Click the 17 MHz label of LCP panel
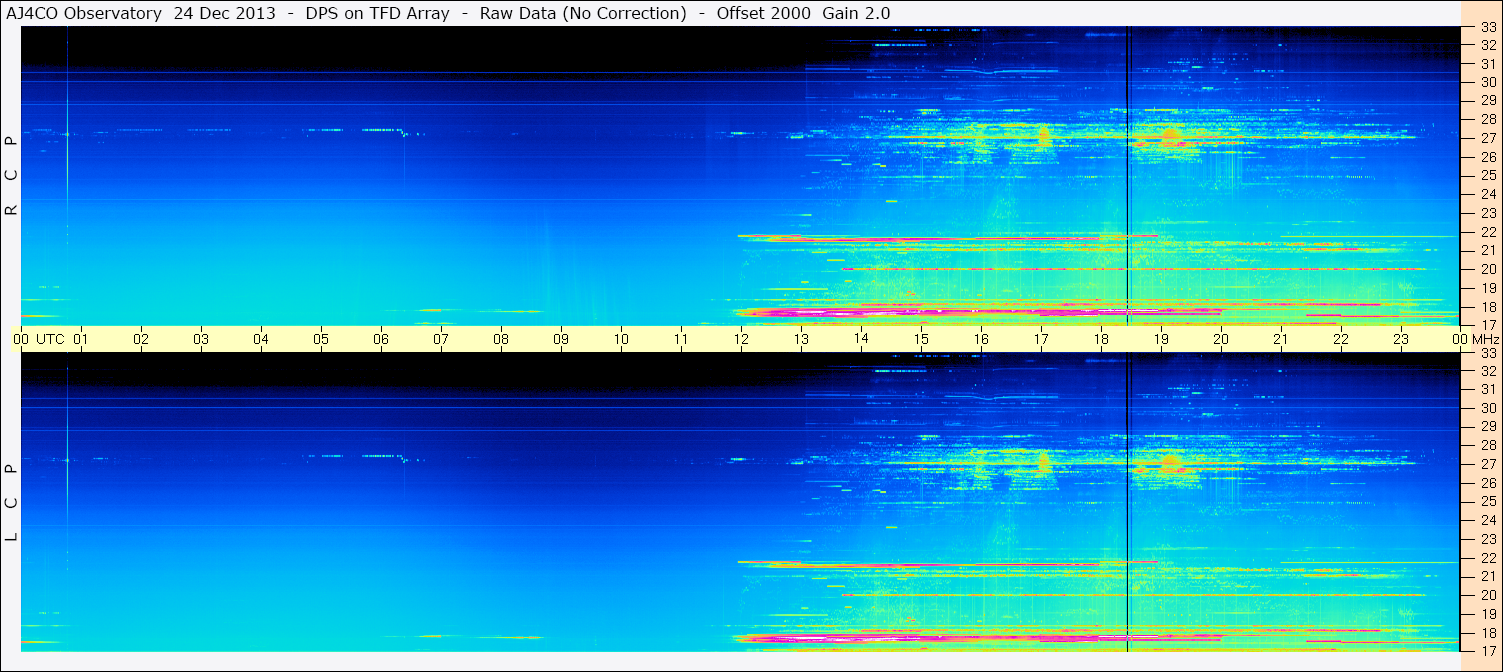 [x=1488, y=650]
